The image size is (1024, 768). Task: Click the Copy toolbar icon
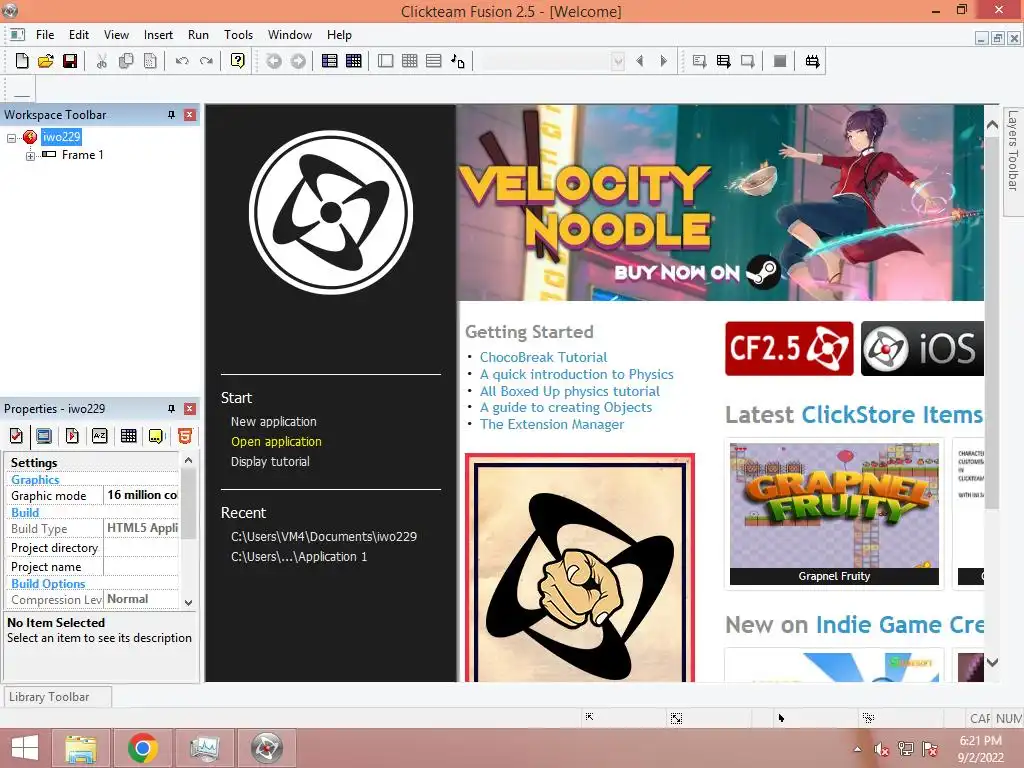tap(126, 61)
